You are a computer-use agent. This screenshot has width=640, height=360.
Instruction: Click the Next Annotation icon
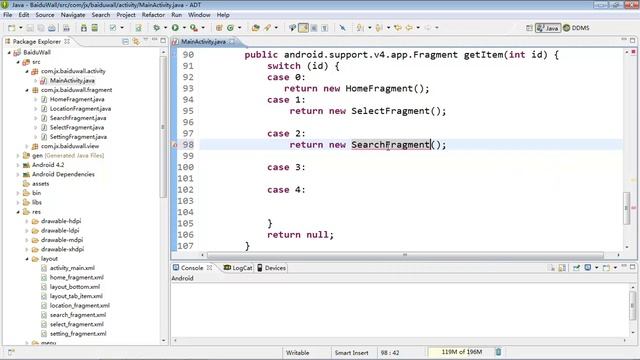360,28
